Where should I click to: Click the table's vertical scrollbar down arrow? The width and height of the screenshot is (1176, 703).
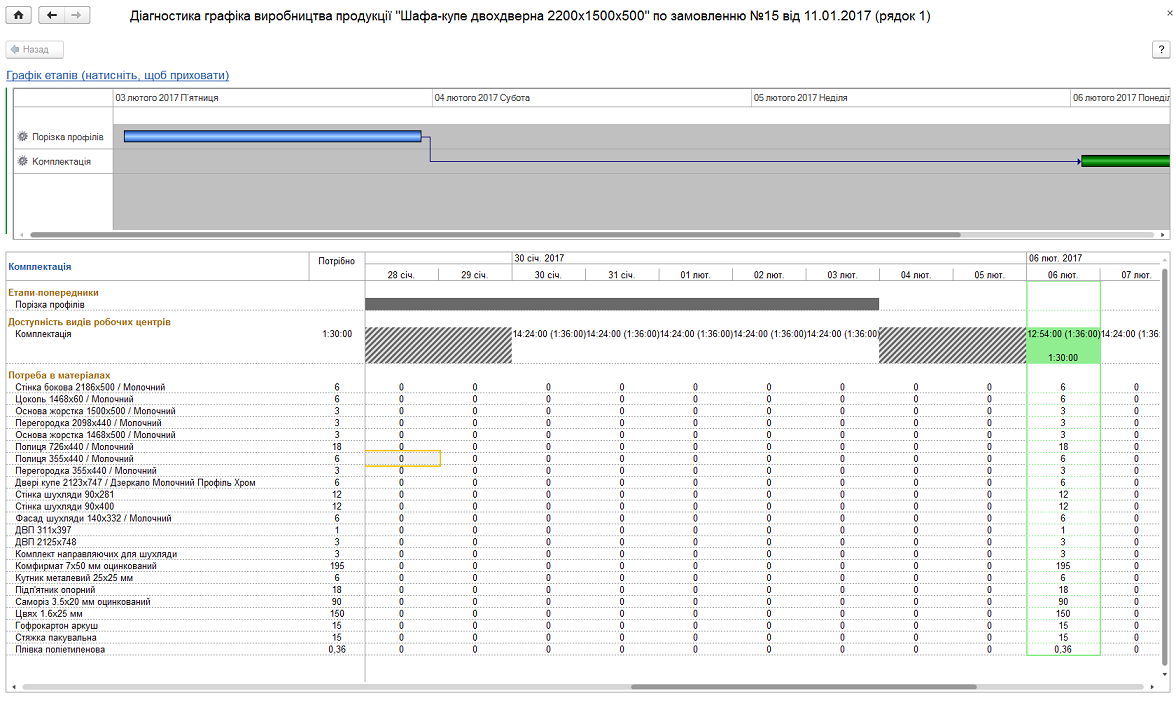point(1163,675)
